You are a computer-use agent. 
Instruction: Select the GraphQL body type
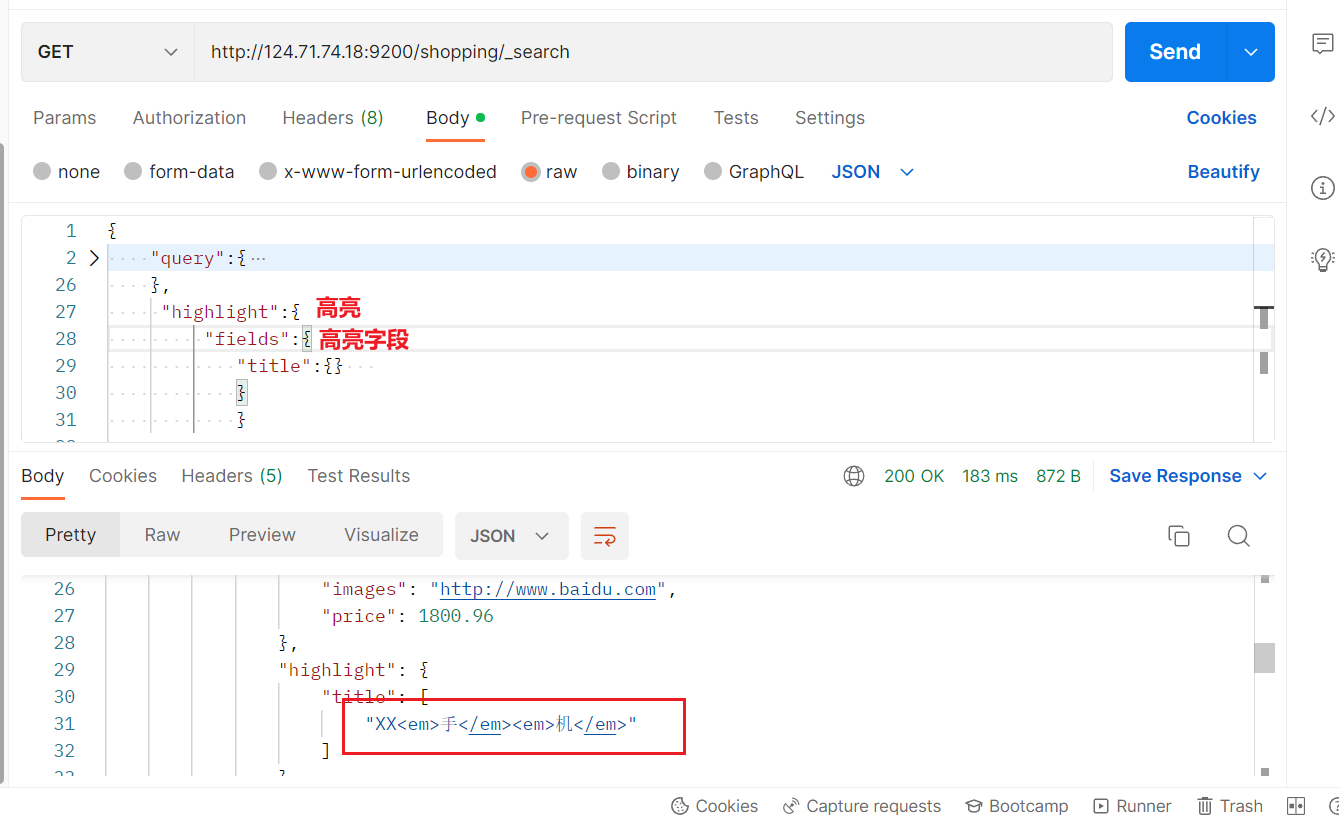[x=754, y=171]
